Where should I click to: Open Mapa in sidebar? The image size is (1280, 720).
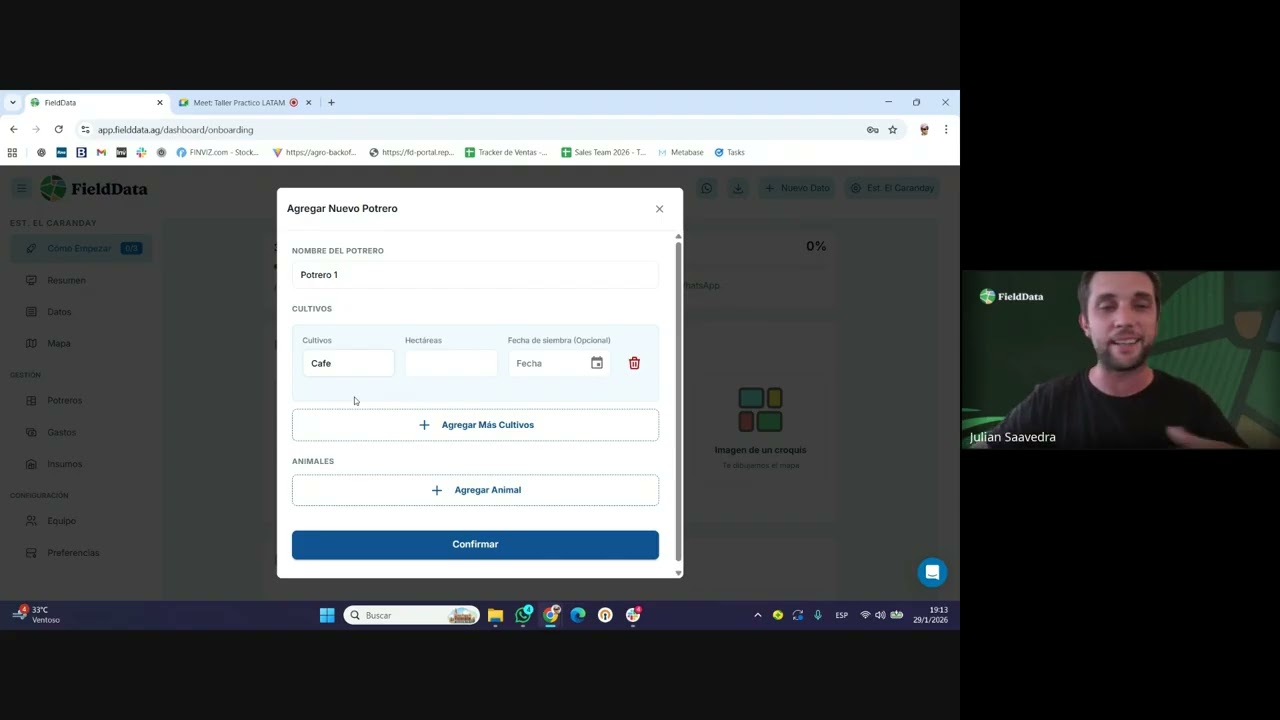point(59,343)
